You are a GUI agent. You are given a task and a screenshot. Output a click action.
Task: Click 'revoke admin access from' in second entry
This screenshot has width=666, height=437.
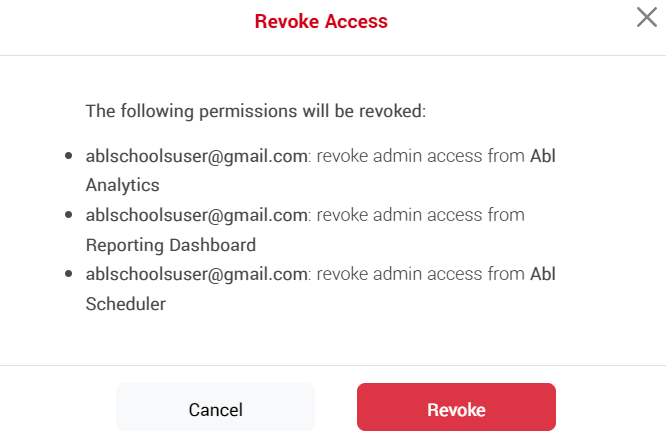coord(420,215)
